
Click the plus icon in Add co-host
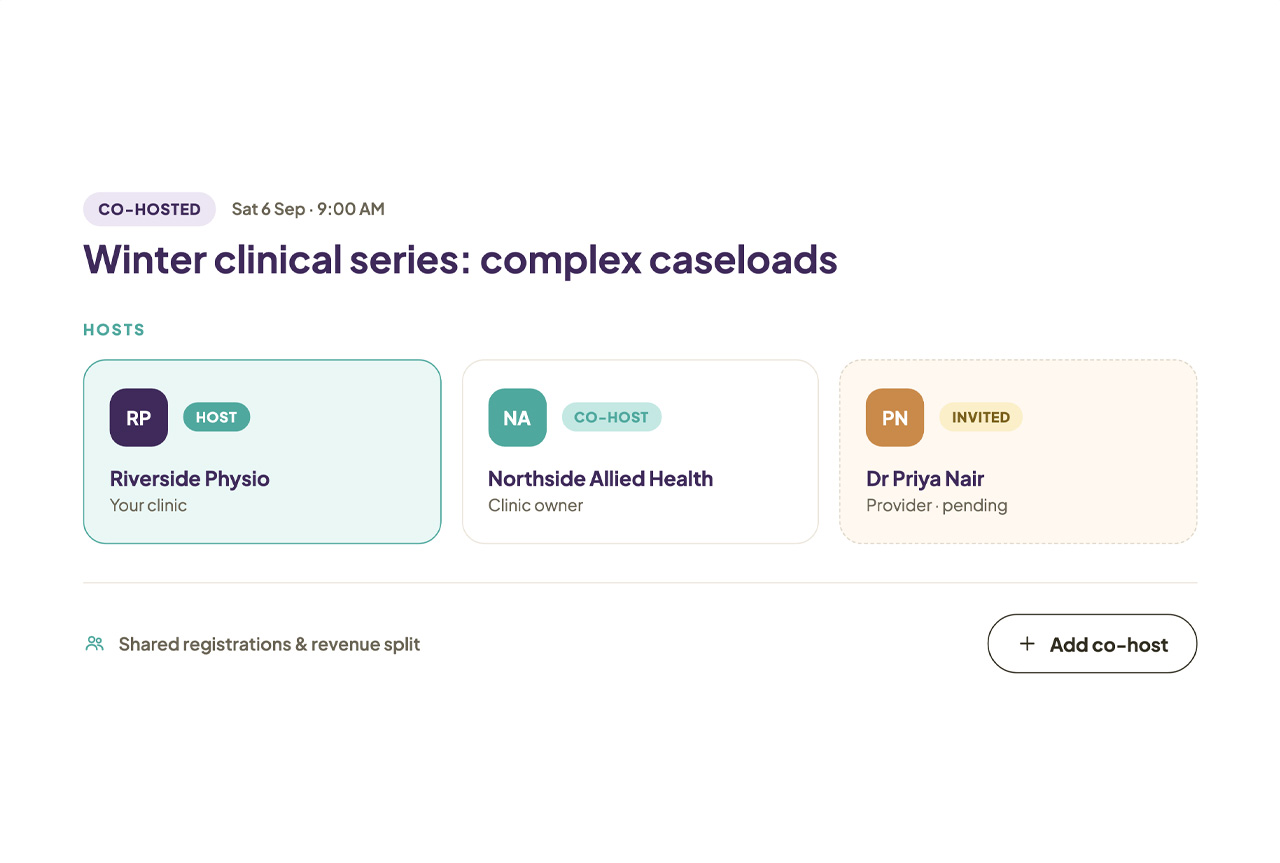pyautogui.click(x=1027, y=644)
